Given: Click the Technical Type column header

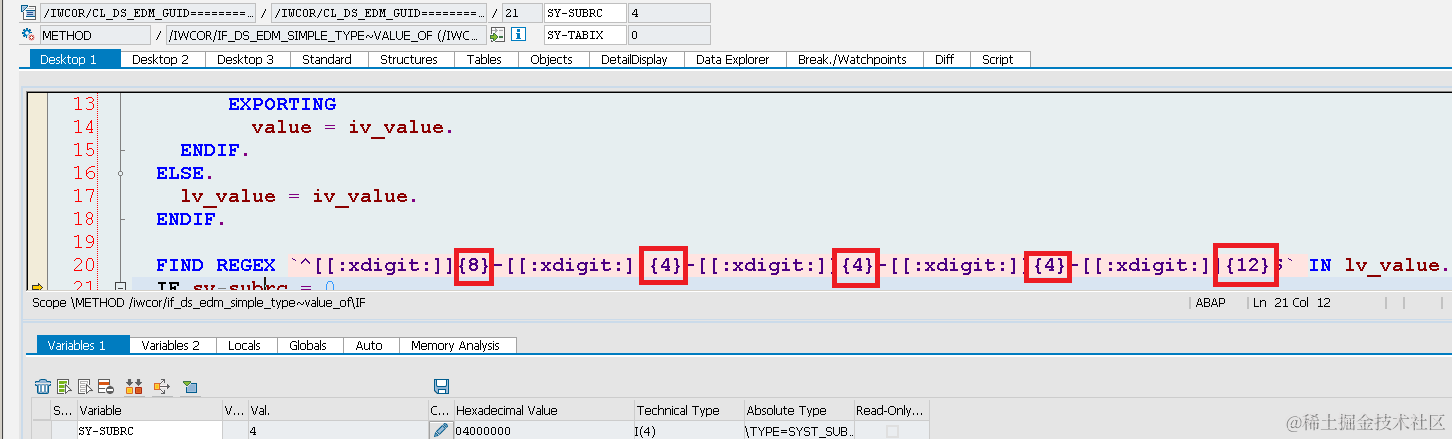Looking at the screenshot, I should (x=688, y=410).
